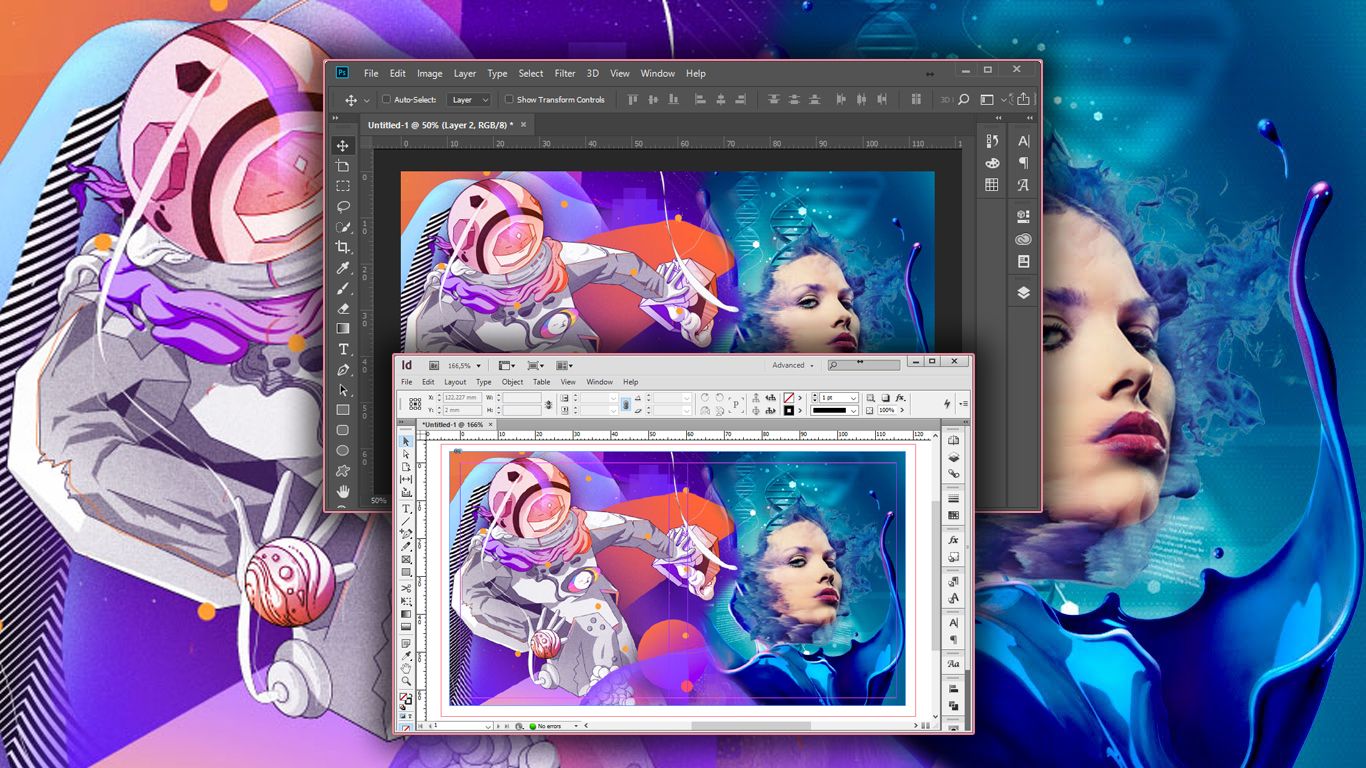Select the Move tool in Photoshop toolbar
This screenshot has height=768, width=1366.
tap(343, 146)
